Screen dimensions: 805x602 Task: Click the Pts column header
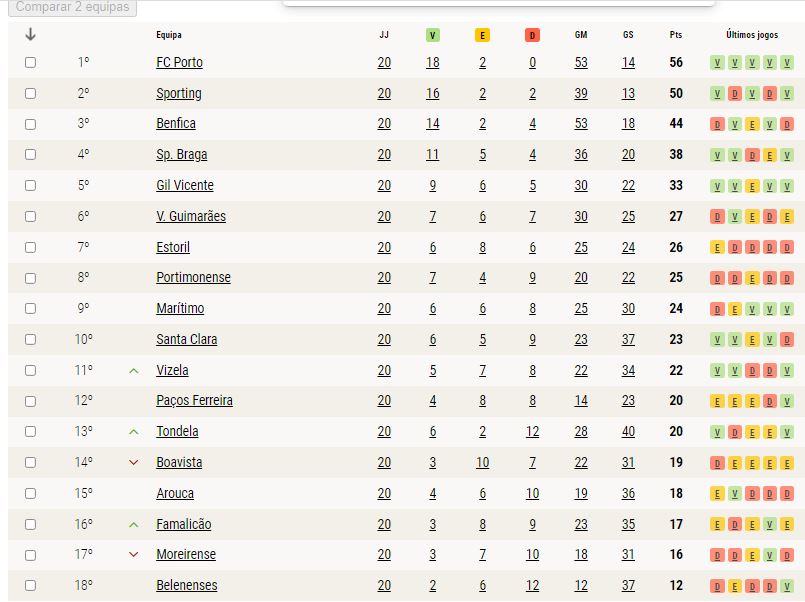point(676,34)
